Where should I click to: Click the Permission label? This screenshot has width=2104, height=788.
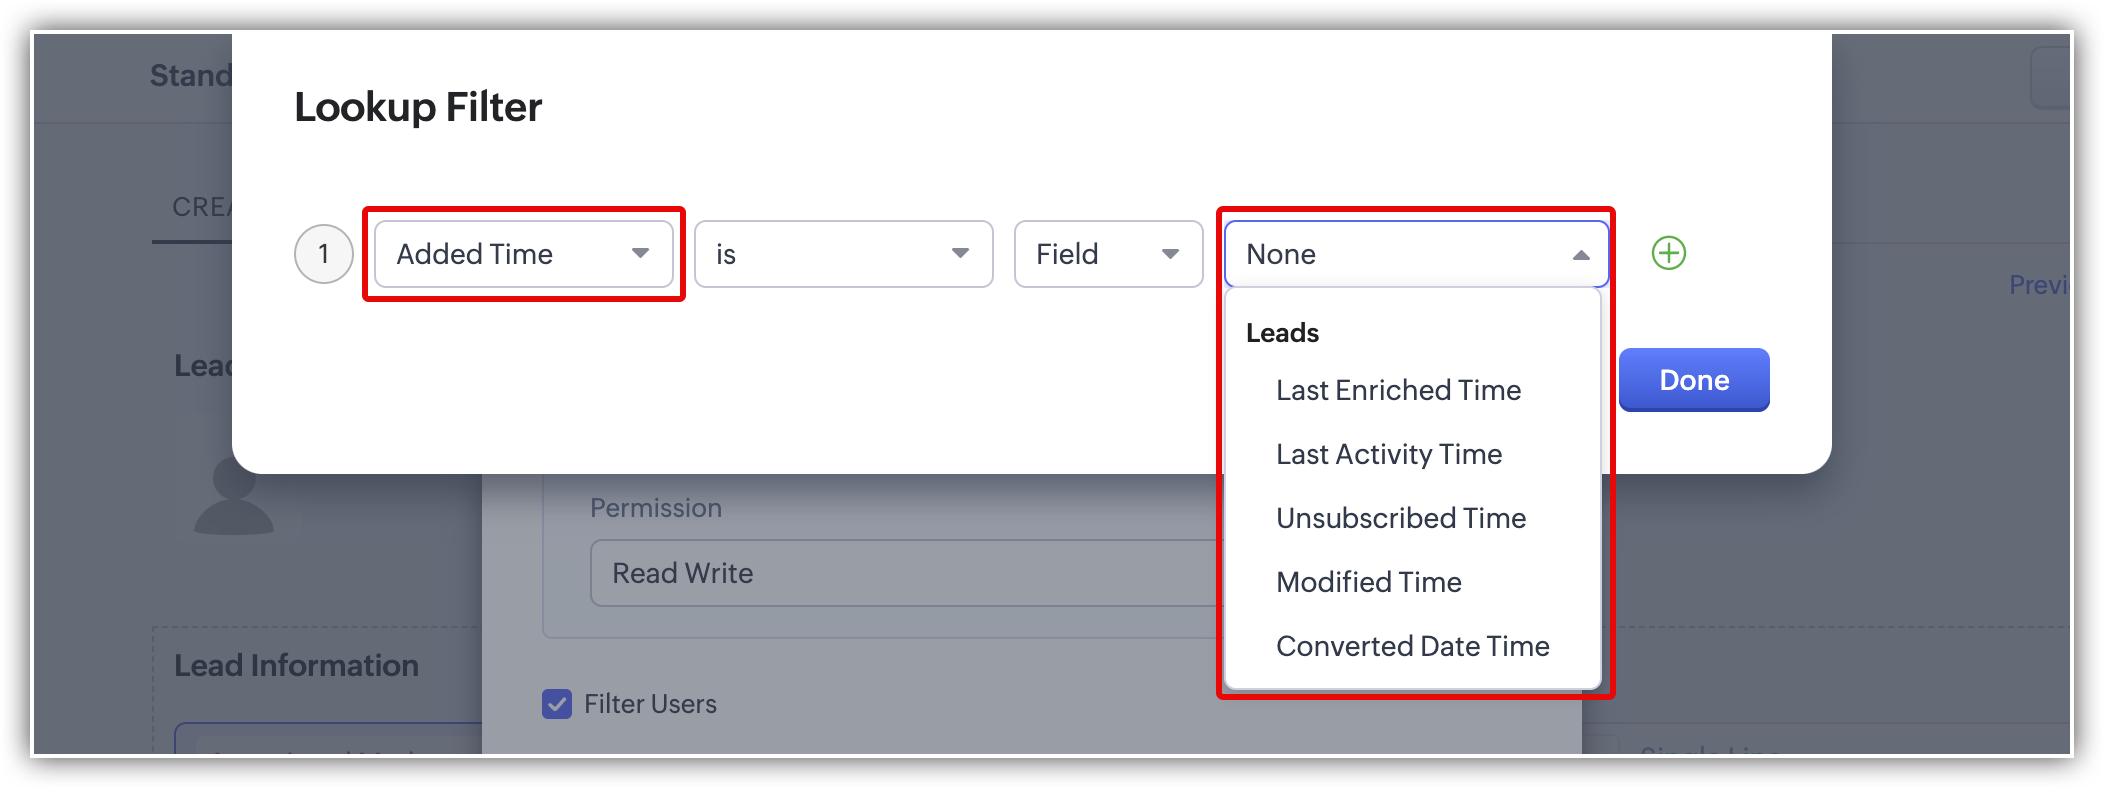point(656,508)
